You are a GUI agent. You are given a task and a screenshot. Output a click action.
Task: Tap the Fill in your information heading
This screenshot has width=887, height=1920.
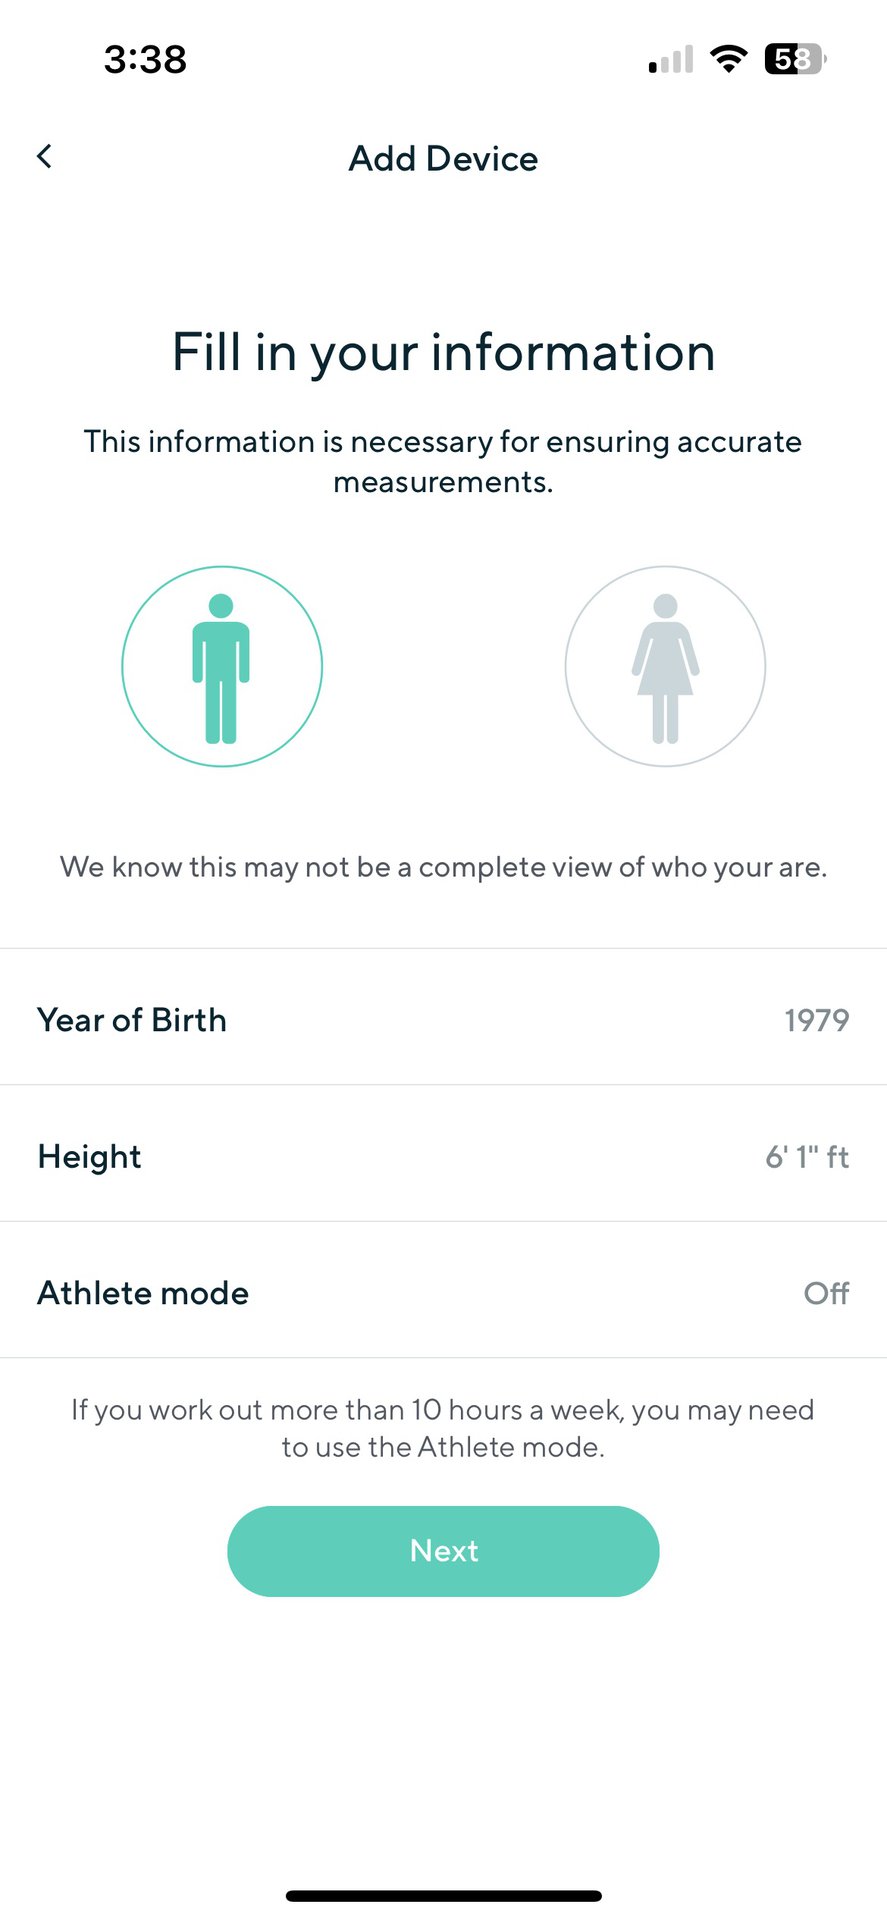tap(443, 352)
